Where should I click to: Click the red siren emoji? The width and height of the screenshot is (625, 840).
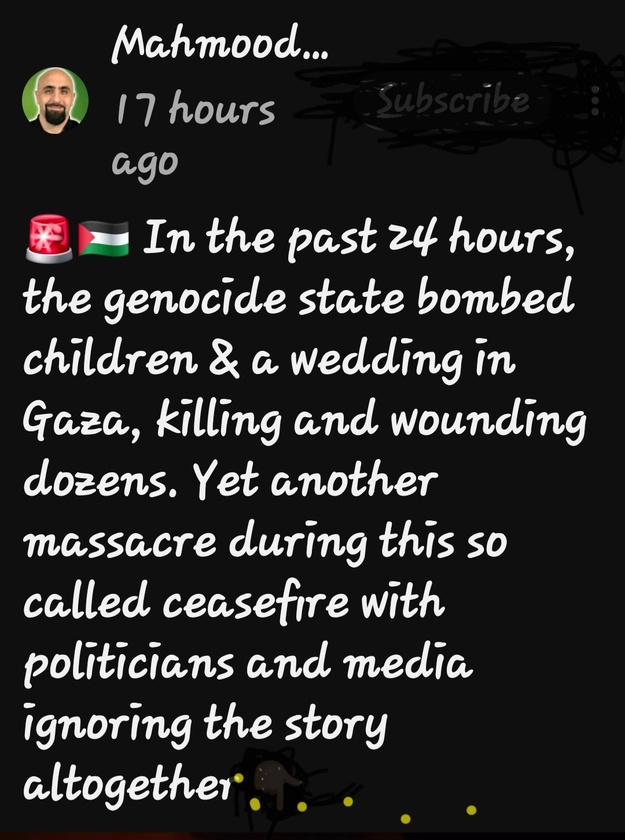(x=49, y=238)
